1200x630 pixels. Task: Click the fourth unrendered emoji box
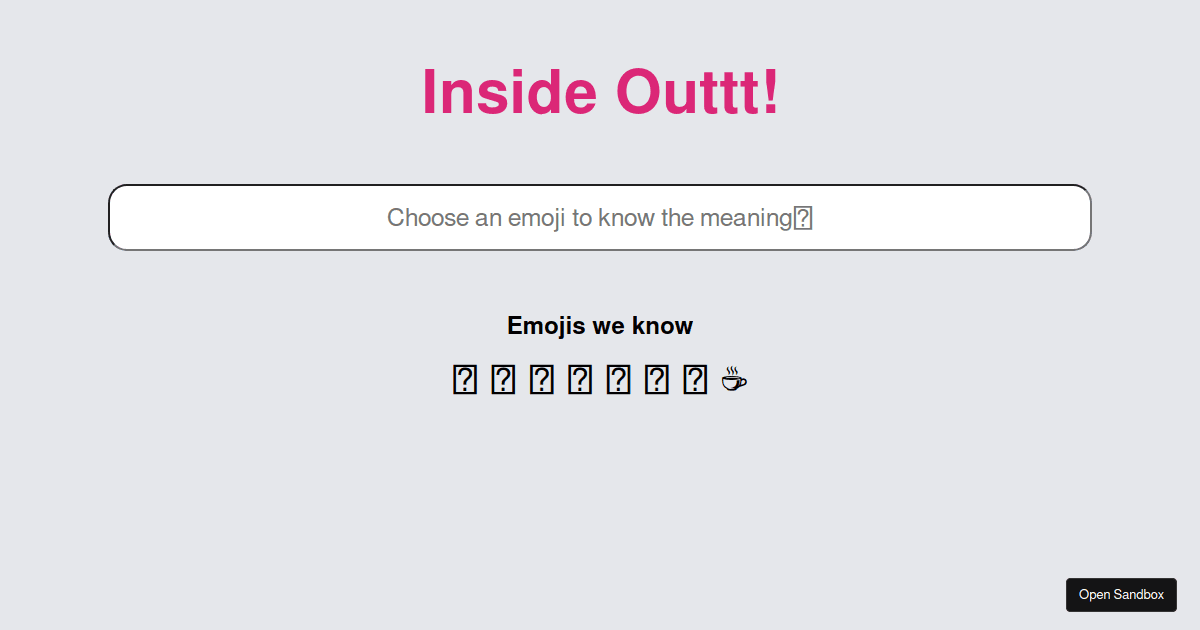(x=579, y=380)
